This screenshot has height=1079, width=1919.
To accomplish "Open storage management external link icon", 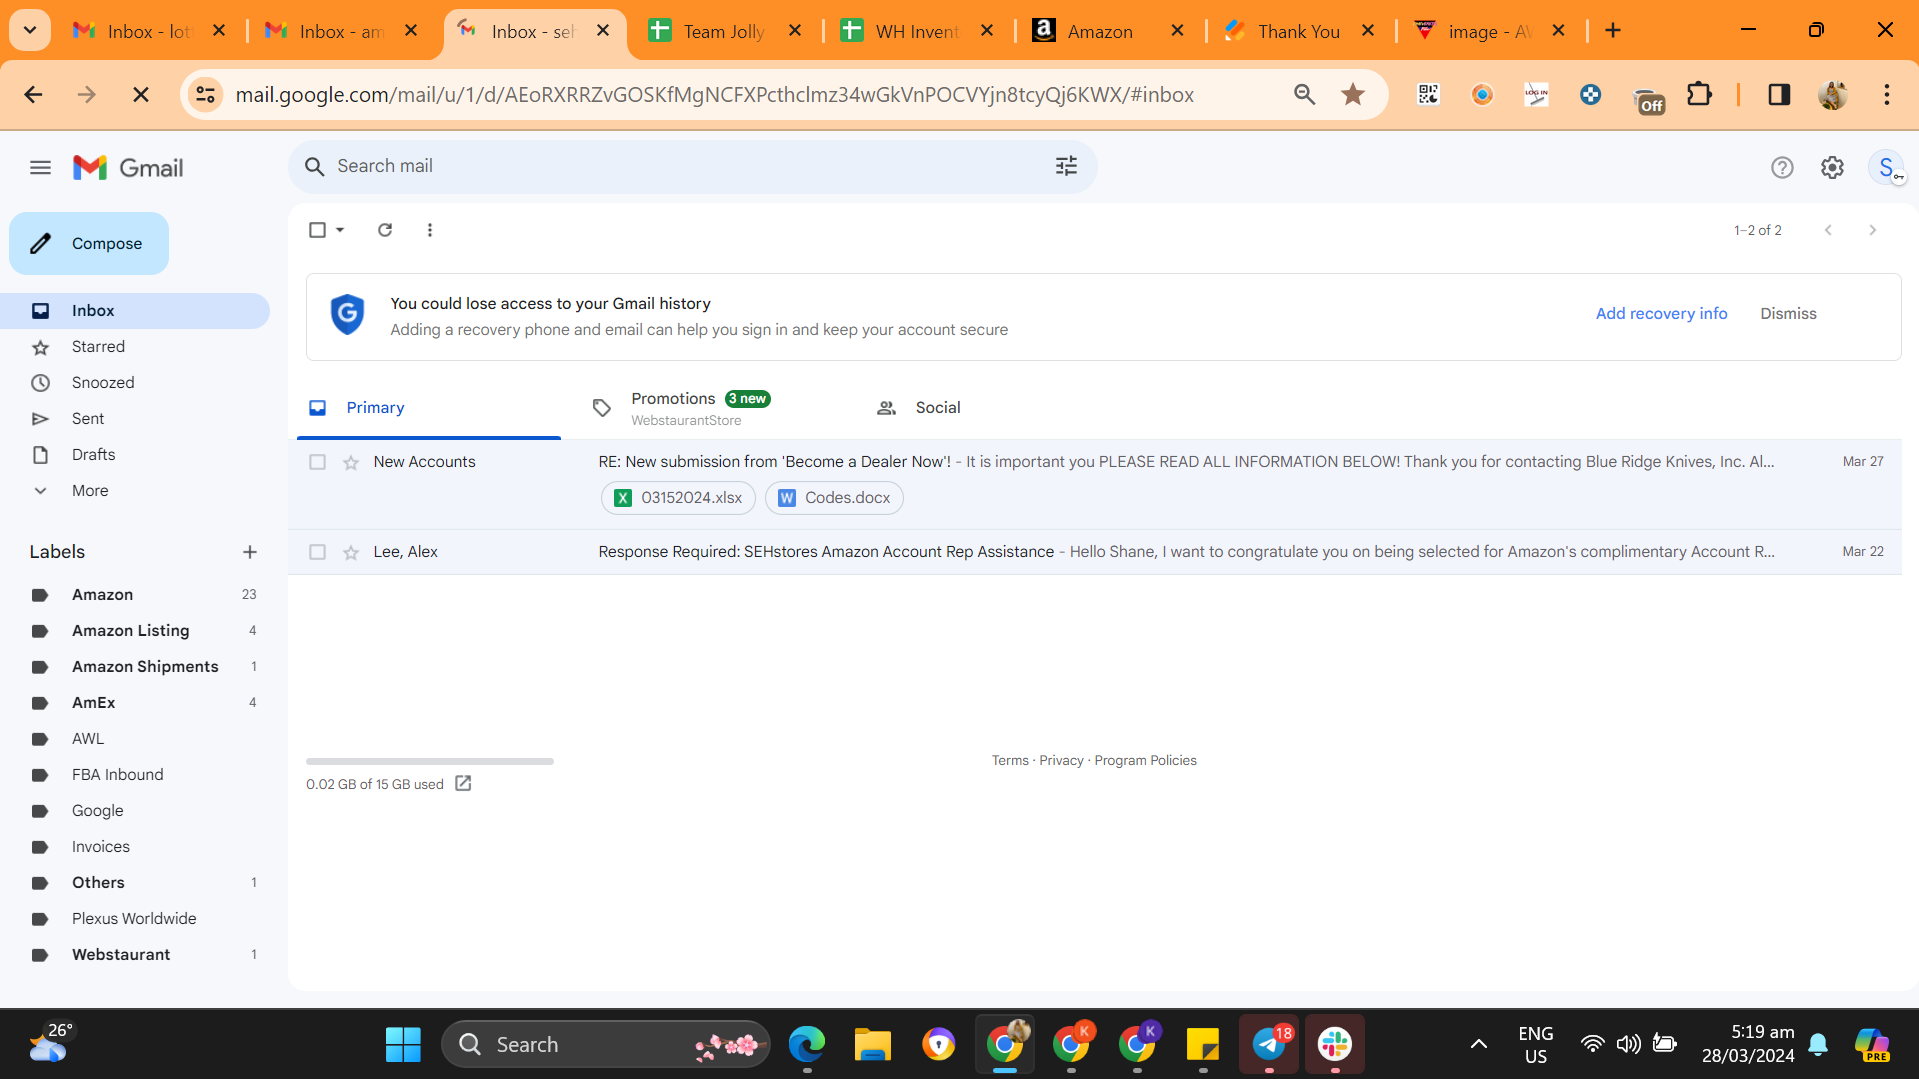I will pos(463,784).
